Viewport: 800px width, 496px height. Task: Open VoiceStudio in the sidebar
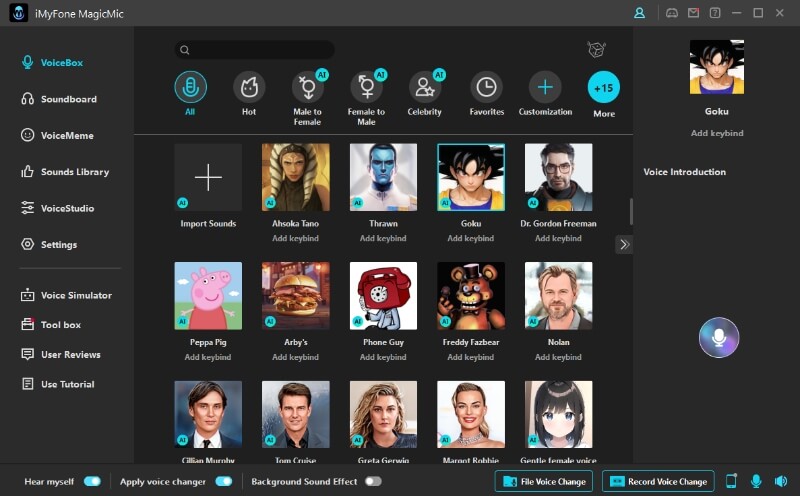[x=57, y=208]
